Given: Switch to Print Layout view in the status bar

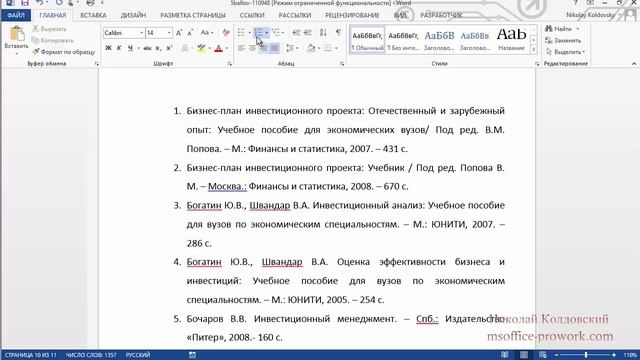Looking at the screenshot, I should coord(524,355).
